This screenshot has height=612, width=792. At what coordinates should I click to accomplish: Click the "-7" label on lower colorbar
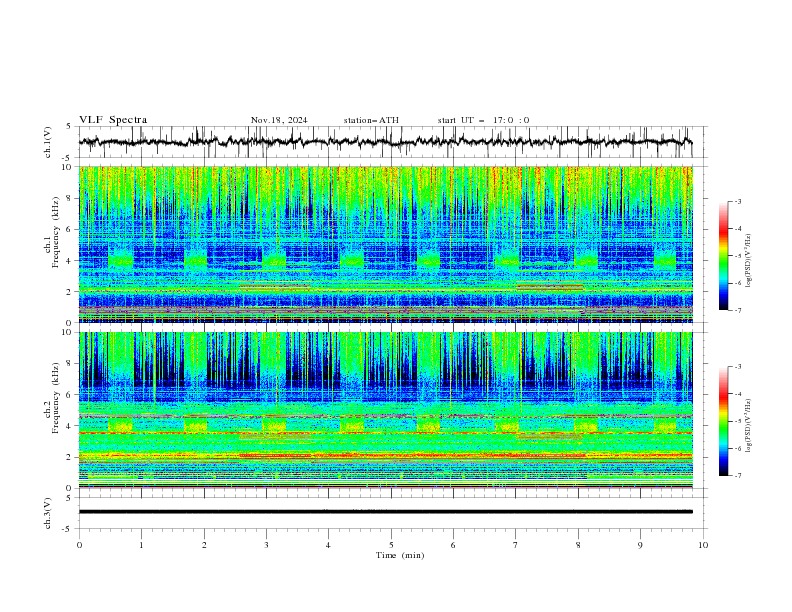(x=737, y=475)
